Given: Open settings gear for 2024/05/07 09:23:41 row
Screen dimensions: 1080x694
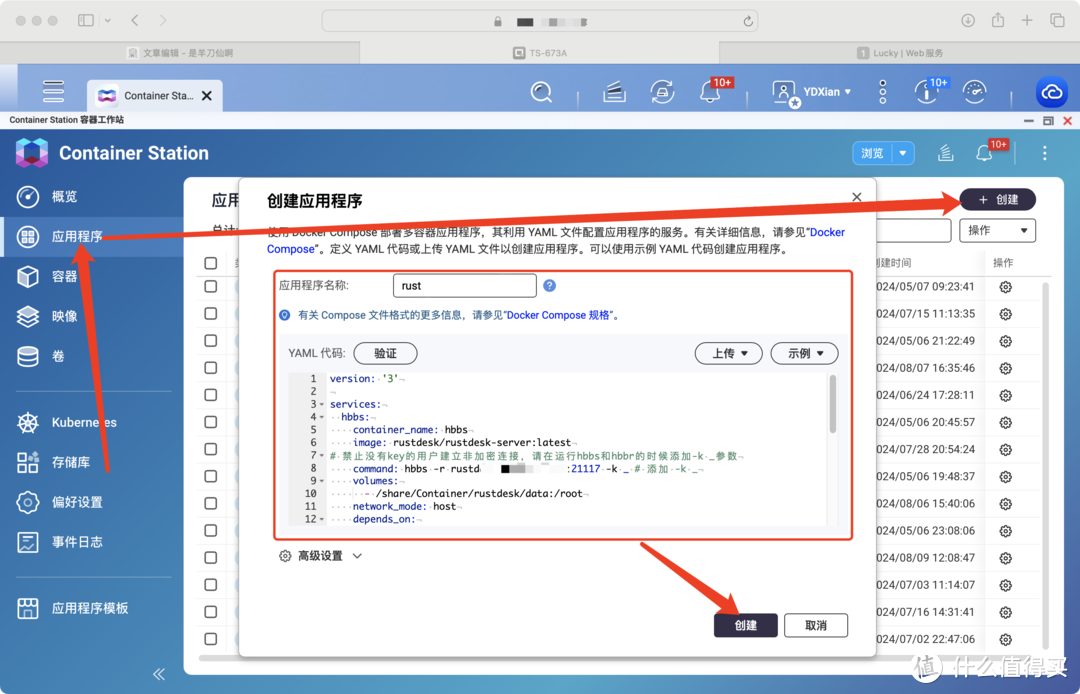Looking at the screenshot, I should coord(1006,287).
